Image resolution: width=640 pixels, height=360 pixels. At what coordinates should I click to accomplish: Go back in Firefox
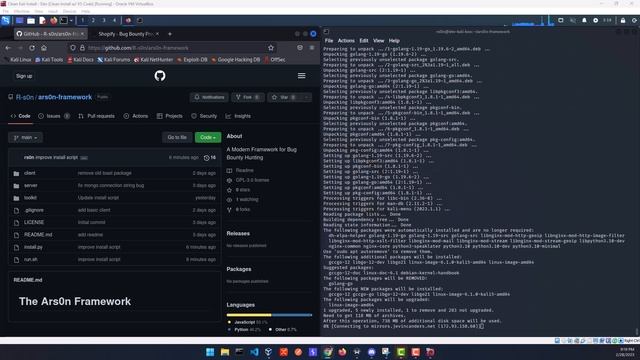pos(8,48)
